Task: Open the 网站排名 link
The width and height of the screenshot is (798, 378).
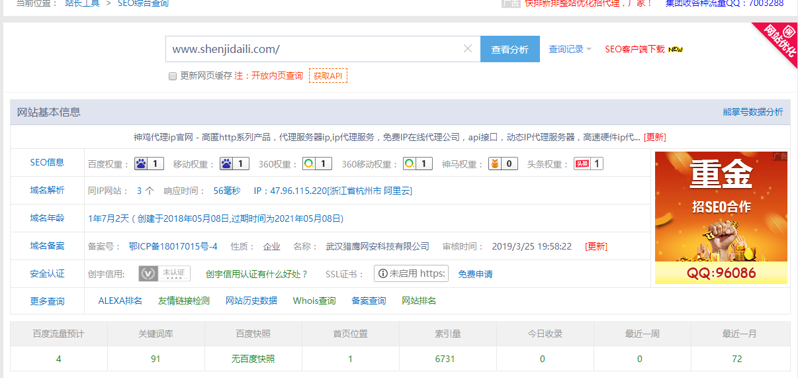Action: 419,301
